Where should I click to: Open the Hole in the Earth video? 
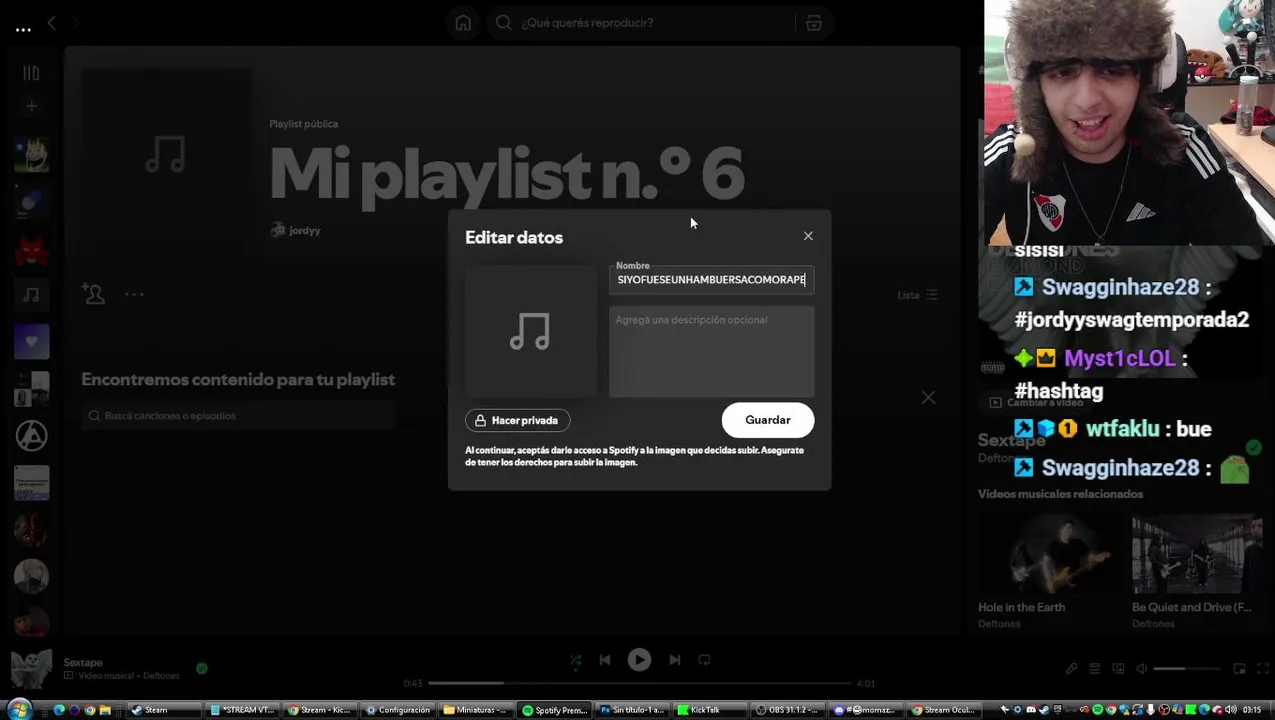pos(1048,554)
